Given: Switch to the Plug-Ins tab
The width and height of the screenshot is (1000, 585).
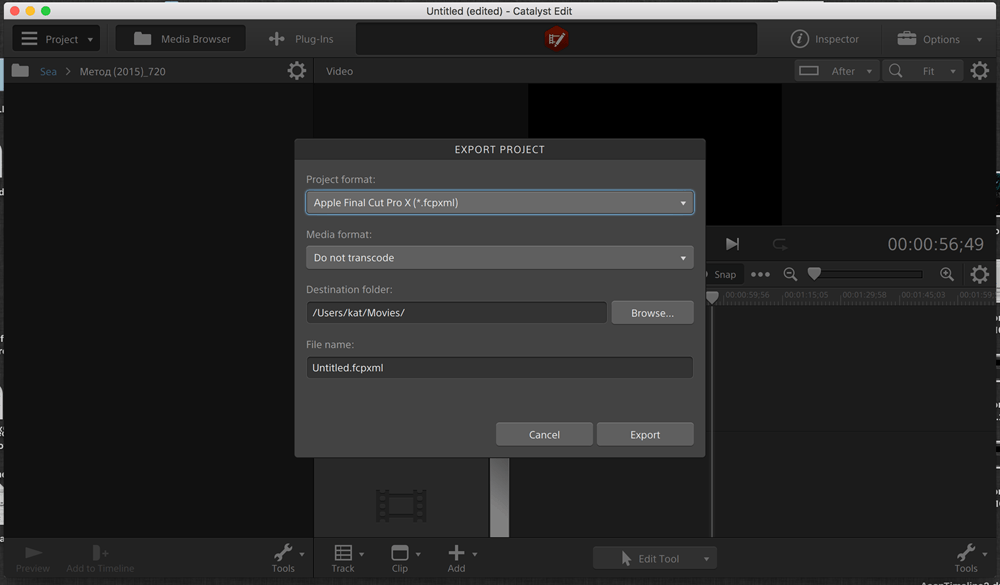Looking at the screenshot, I should click(x=301, y=39).
